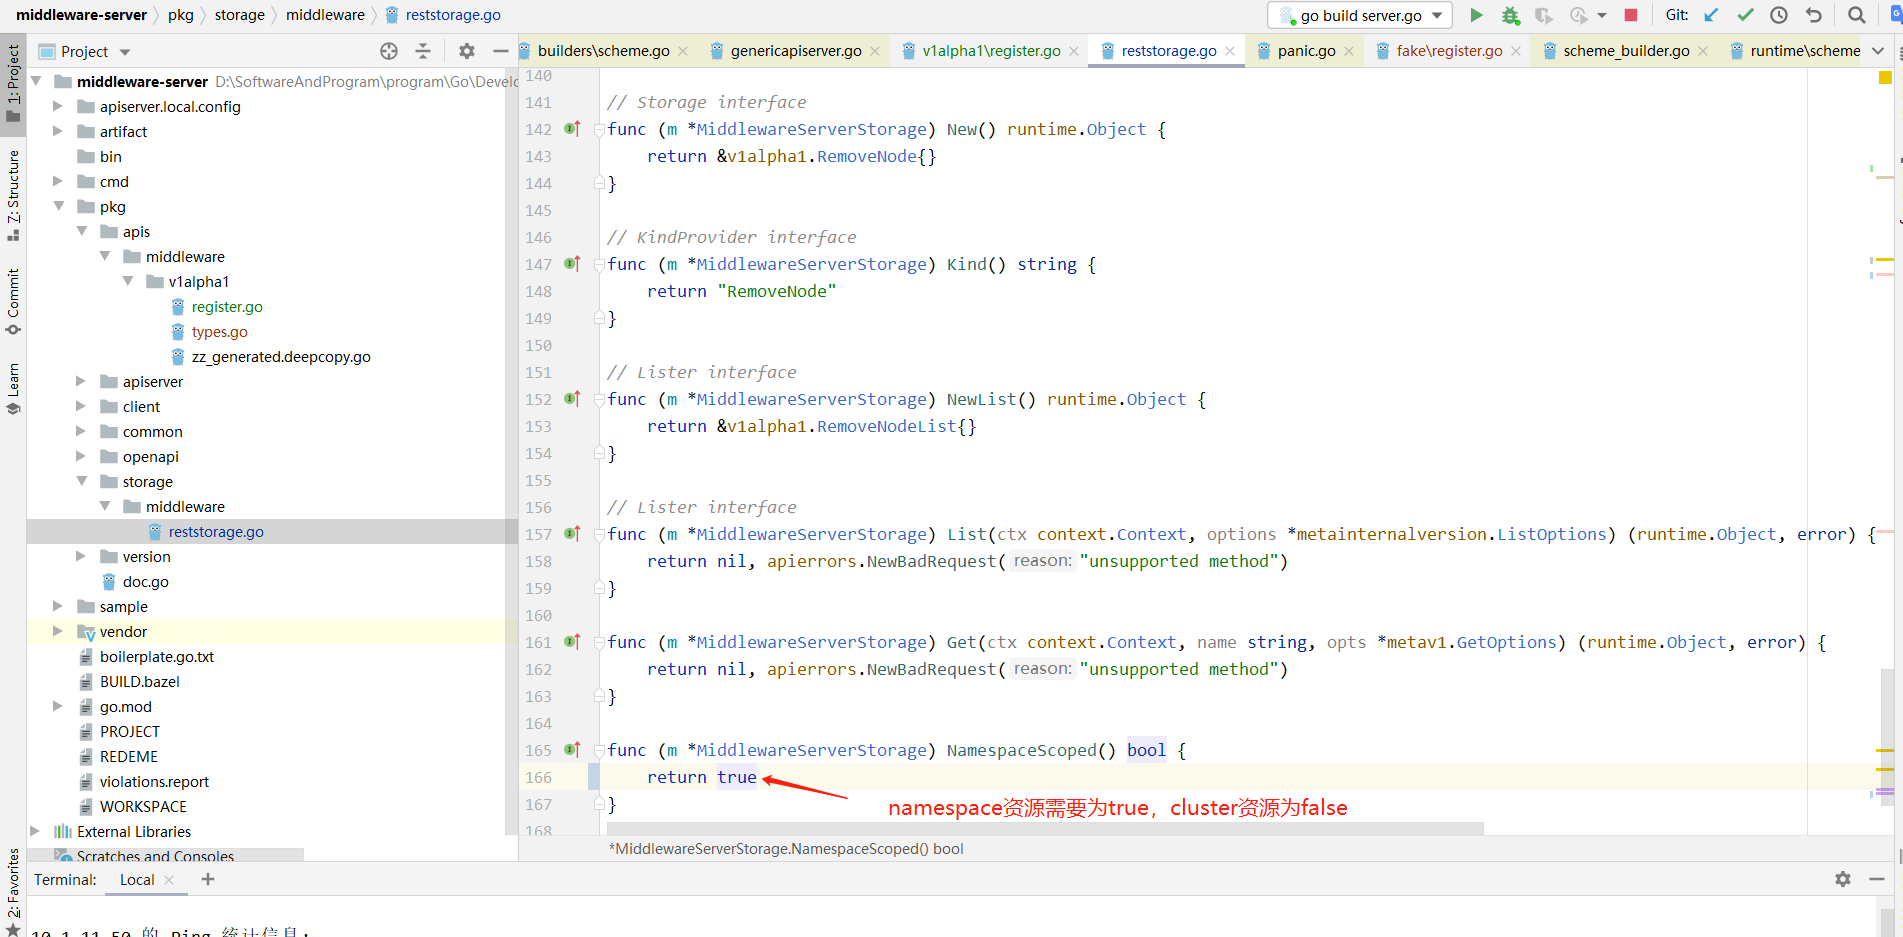Expand the artifact folder
The image size is (1903, 937).
(58, 131)
